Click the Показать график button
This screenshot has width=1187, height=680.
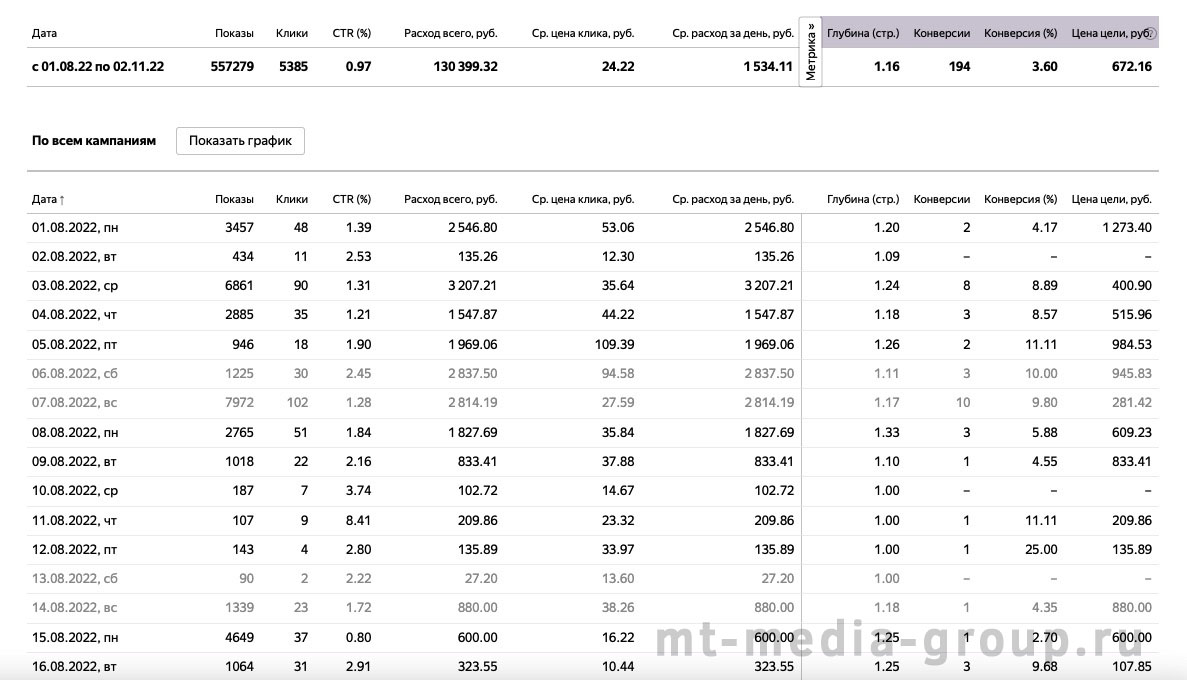pos(240,141)
